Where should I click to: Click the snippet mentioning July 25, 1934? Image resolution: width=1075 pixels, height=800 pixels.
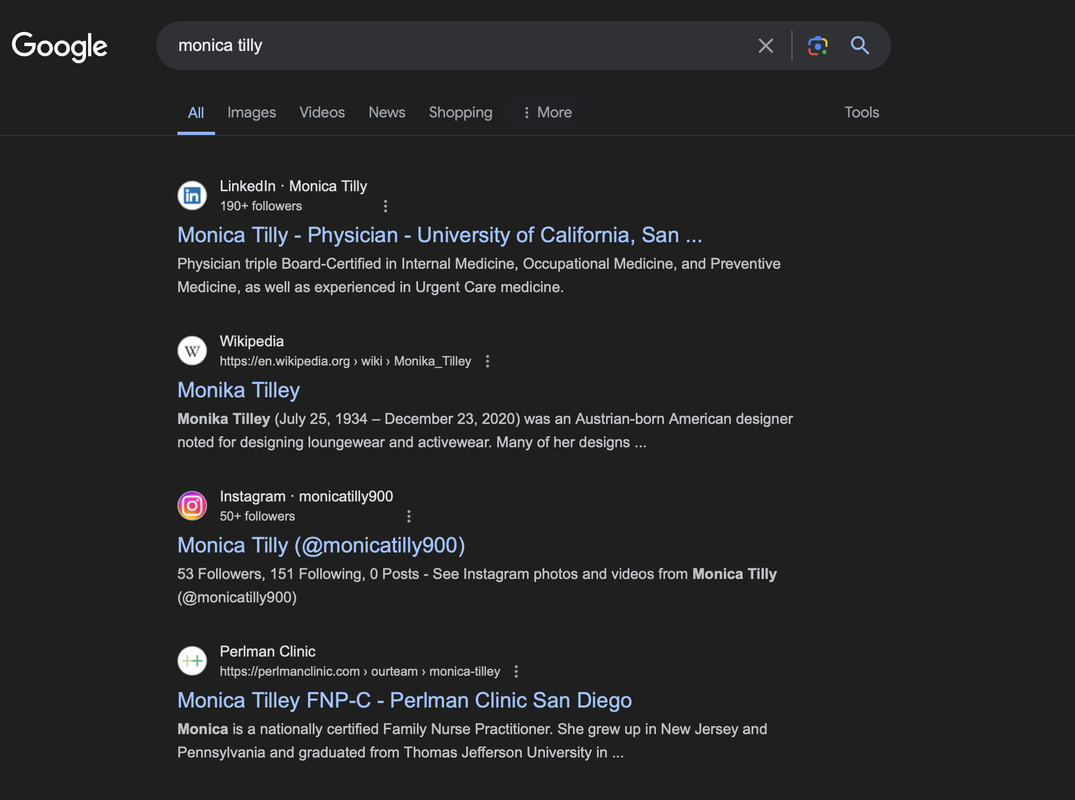pyautogui.click(x=485, y=431)
